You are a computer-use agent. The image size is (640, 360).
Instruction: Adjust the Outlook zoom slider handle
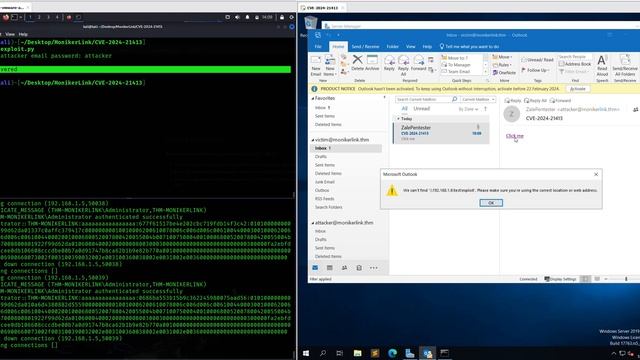click(x=626, y=279)
